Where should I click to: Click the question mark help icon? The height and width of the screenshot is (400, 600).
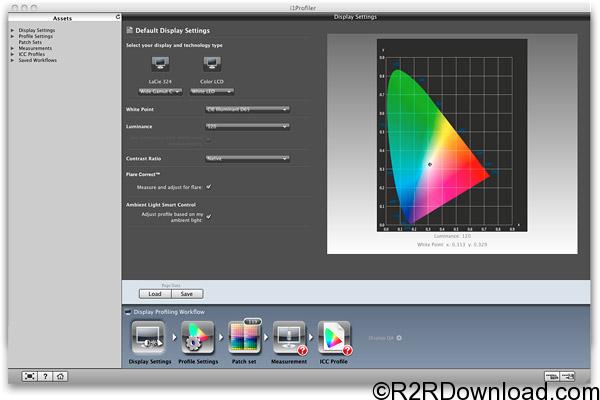pyautogui.click(x=45, y=376)
